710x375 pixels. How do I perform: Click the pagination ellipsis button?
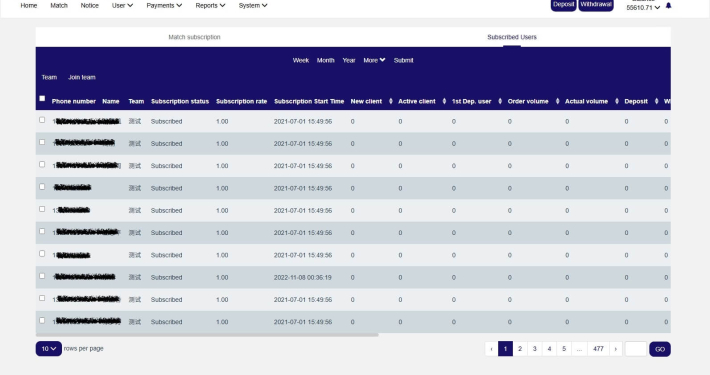(x=579, y=349)
